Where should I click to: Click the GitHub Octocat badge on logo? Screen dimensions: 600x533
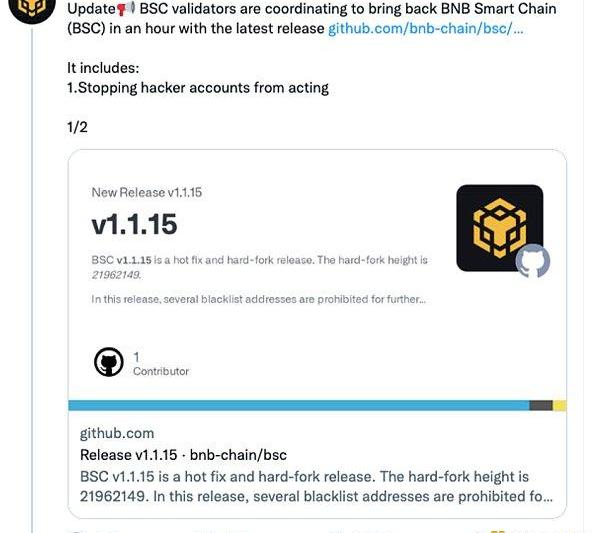(x=533, y=261)
